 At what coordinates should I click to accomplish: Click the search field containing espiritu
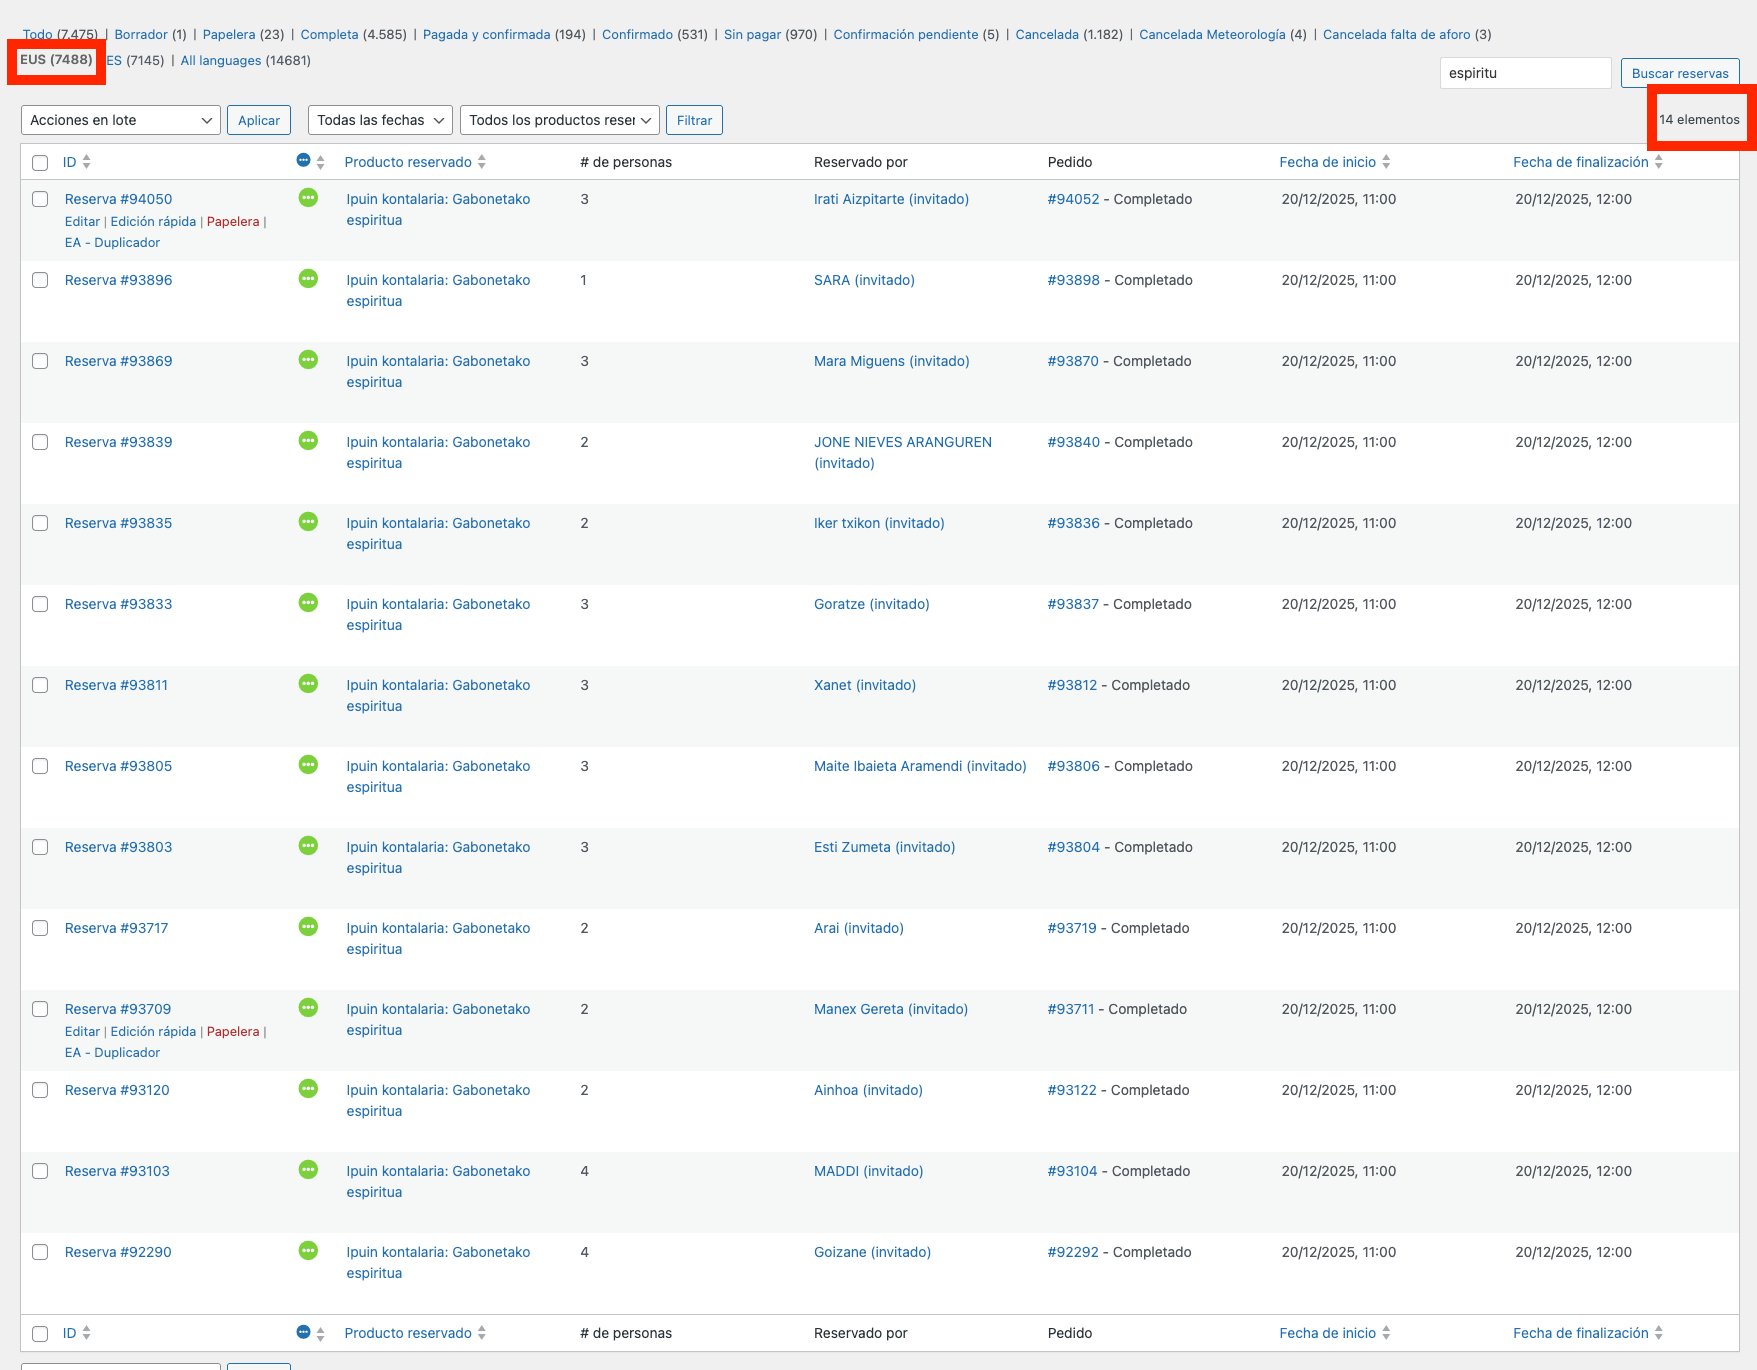click(x=1524, y=73)
